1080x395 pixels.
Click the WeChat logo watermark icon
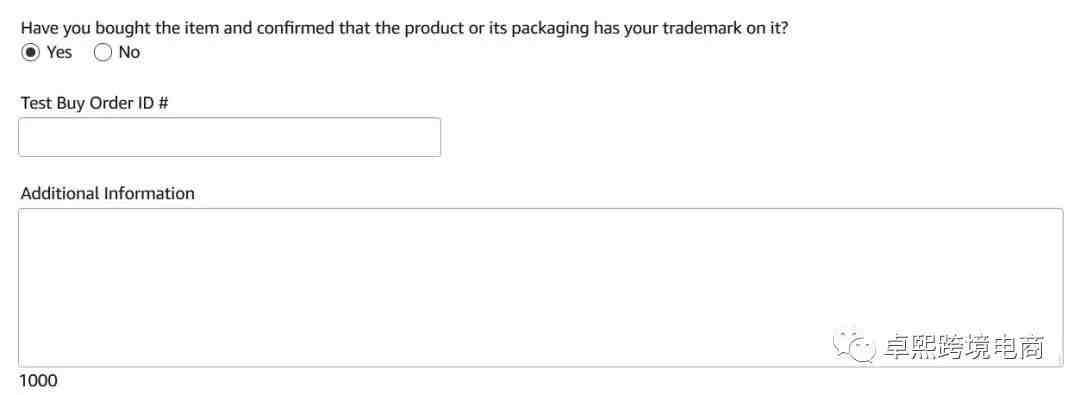[854, 343]
